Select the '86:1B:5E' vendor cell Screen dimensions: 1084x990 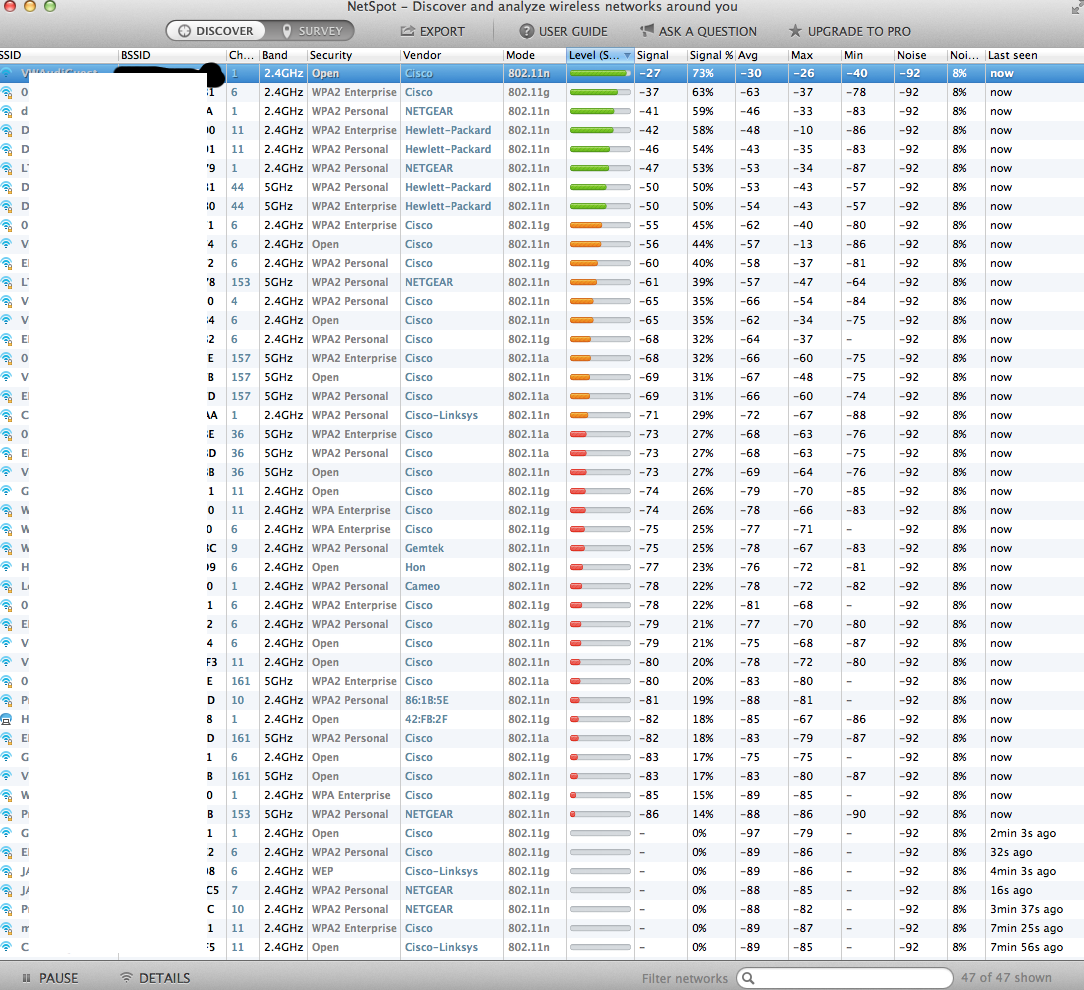coord(427,700)
